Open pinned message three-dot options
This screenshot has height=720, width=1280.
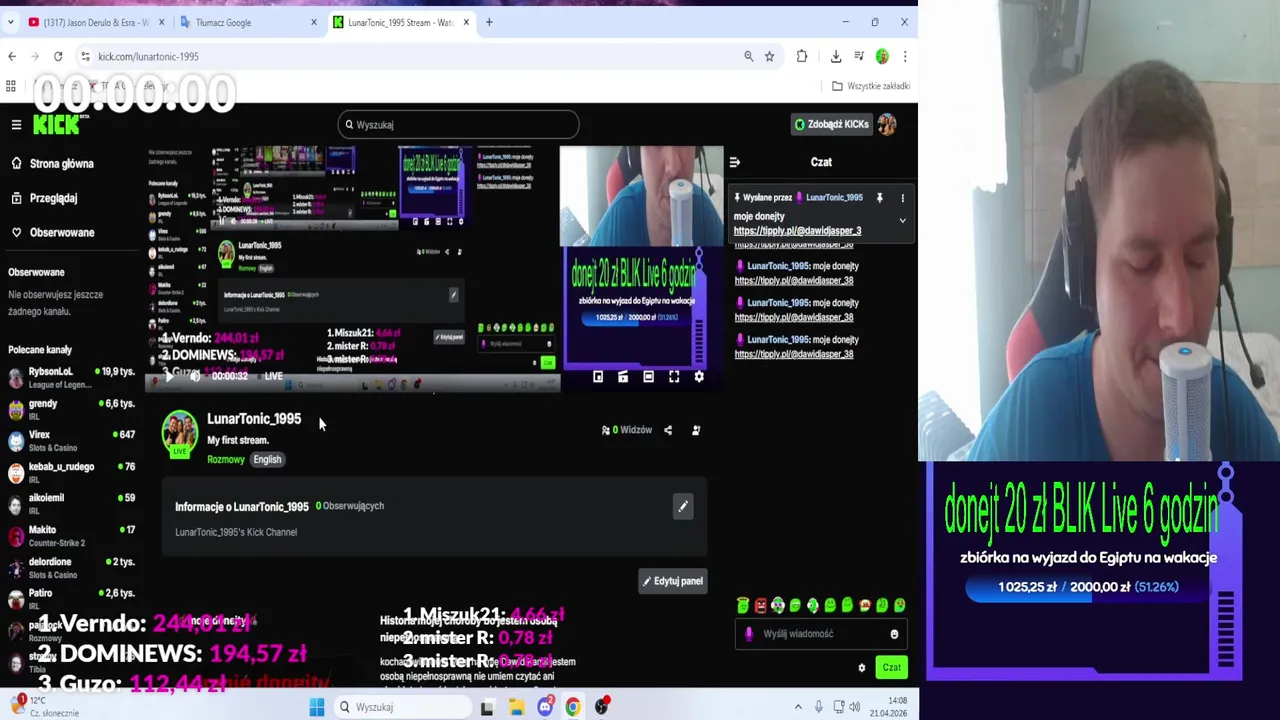[x=902, y=198]
